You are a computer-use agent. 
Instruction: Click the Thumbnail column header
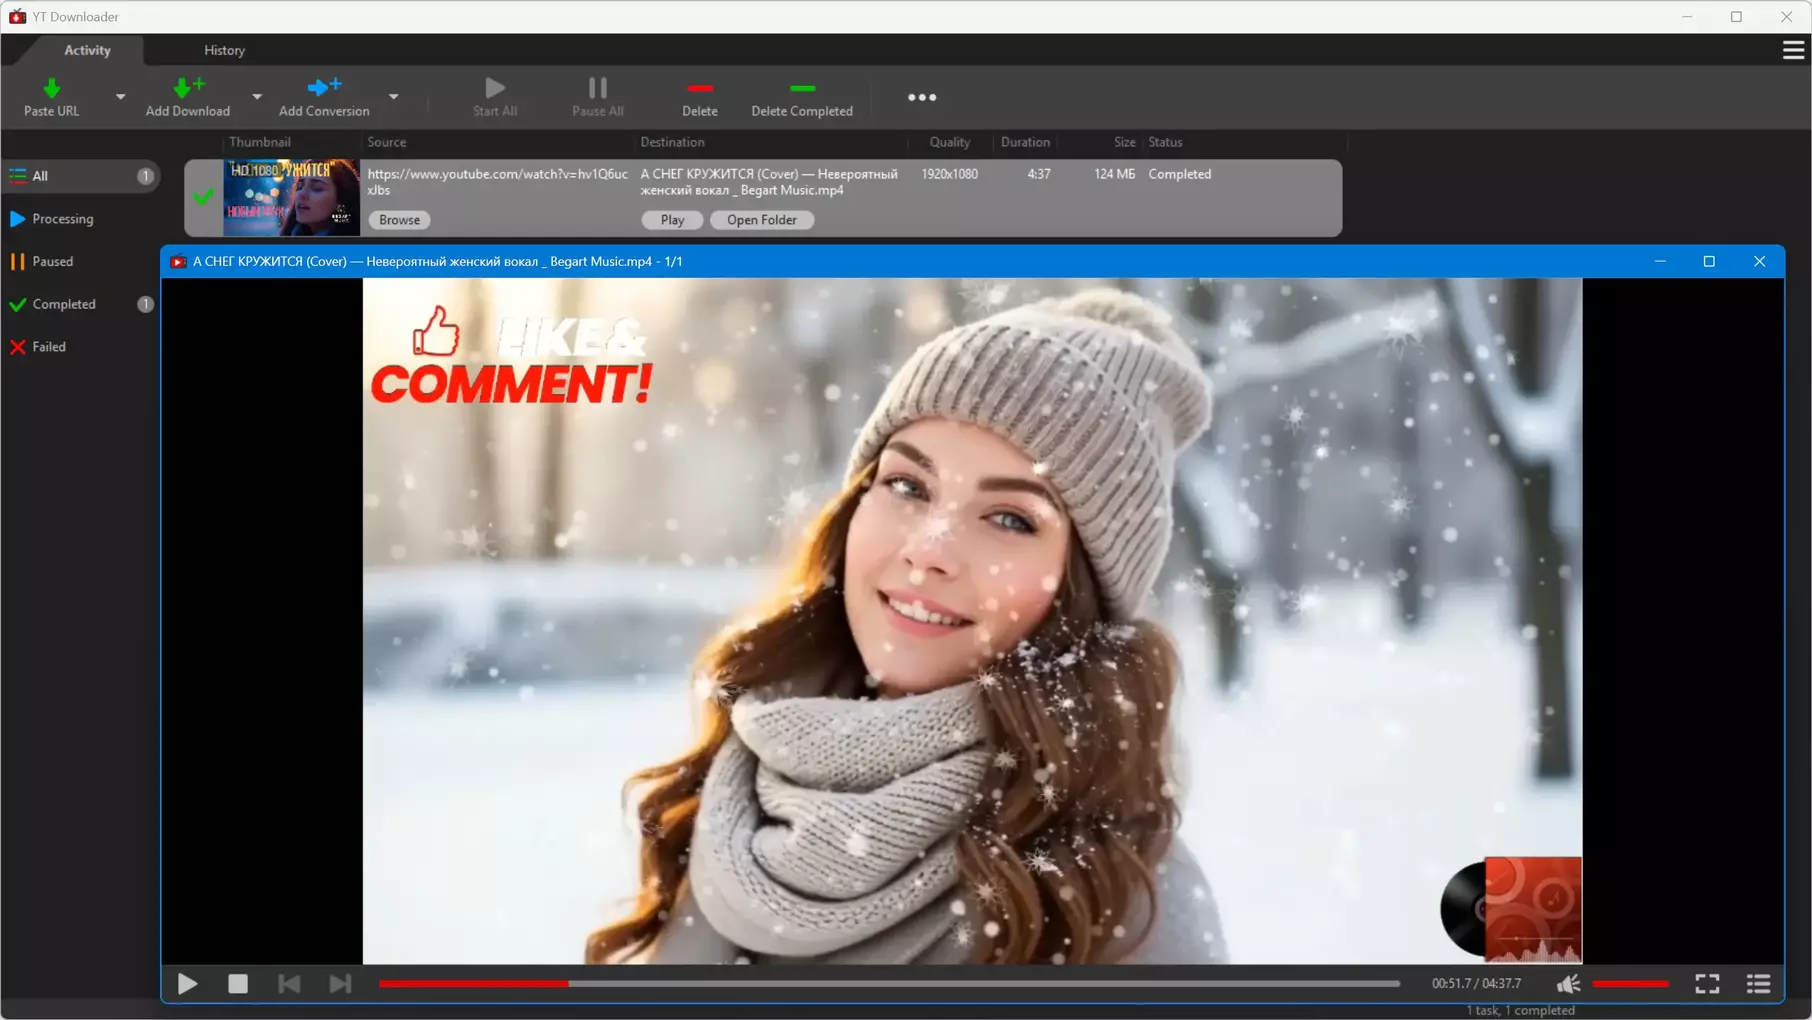tap(260, 142)
